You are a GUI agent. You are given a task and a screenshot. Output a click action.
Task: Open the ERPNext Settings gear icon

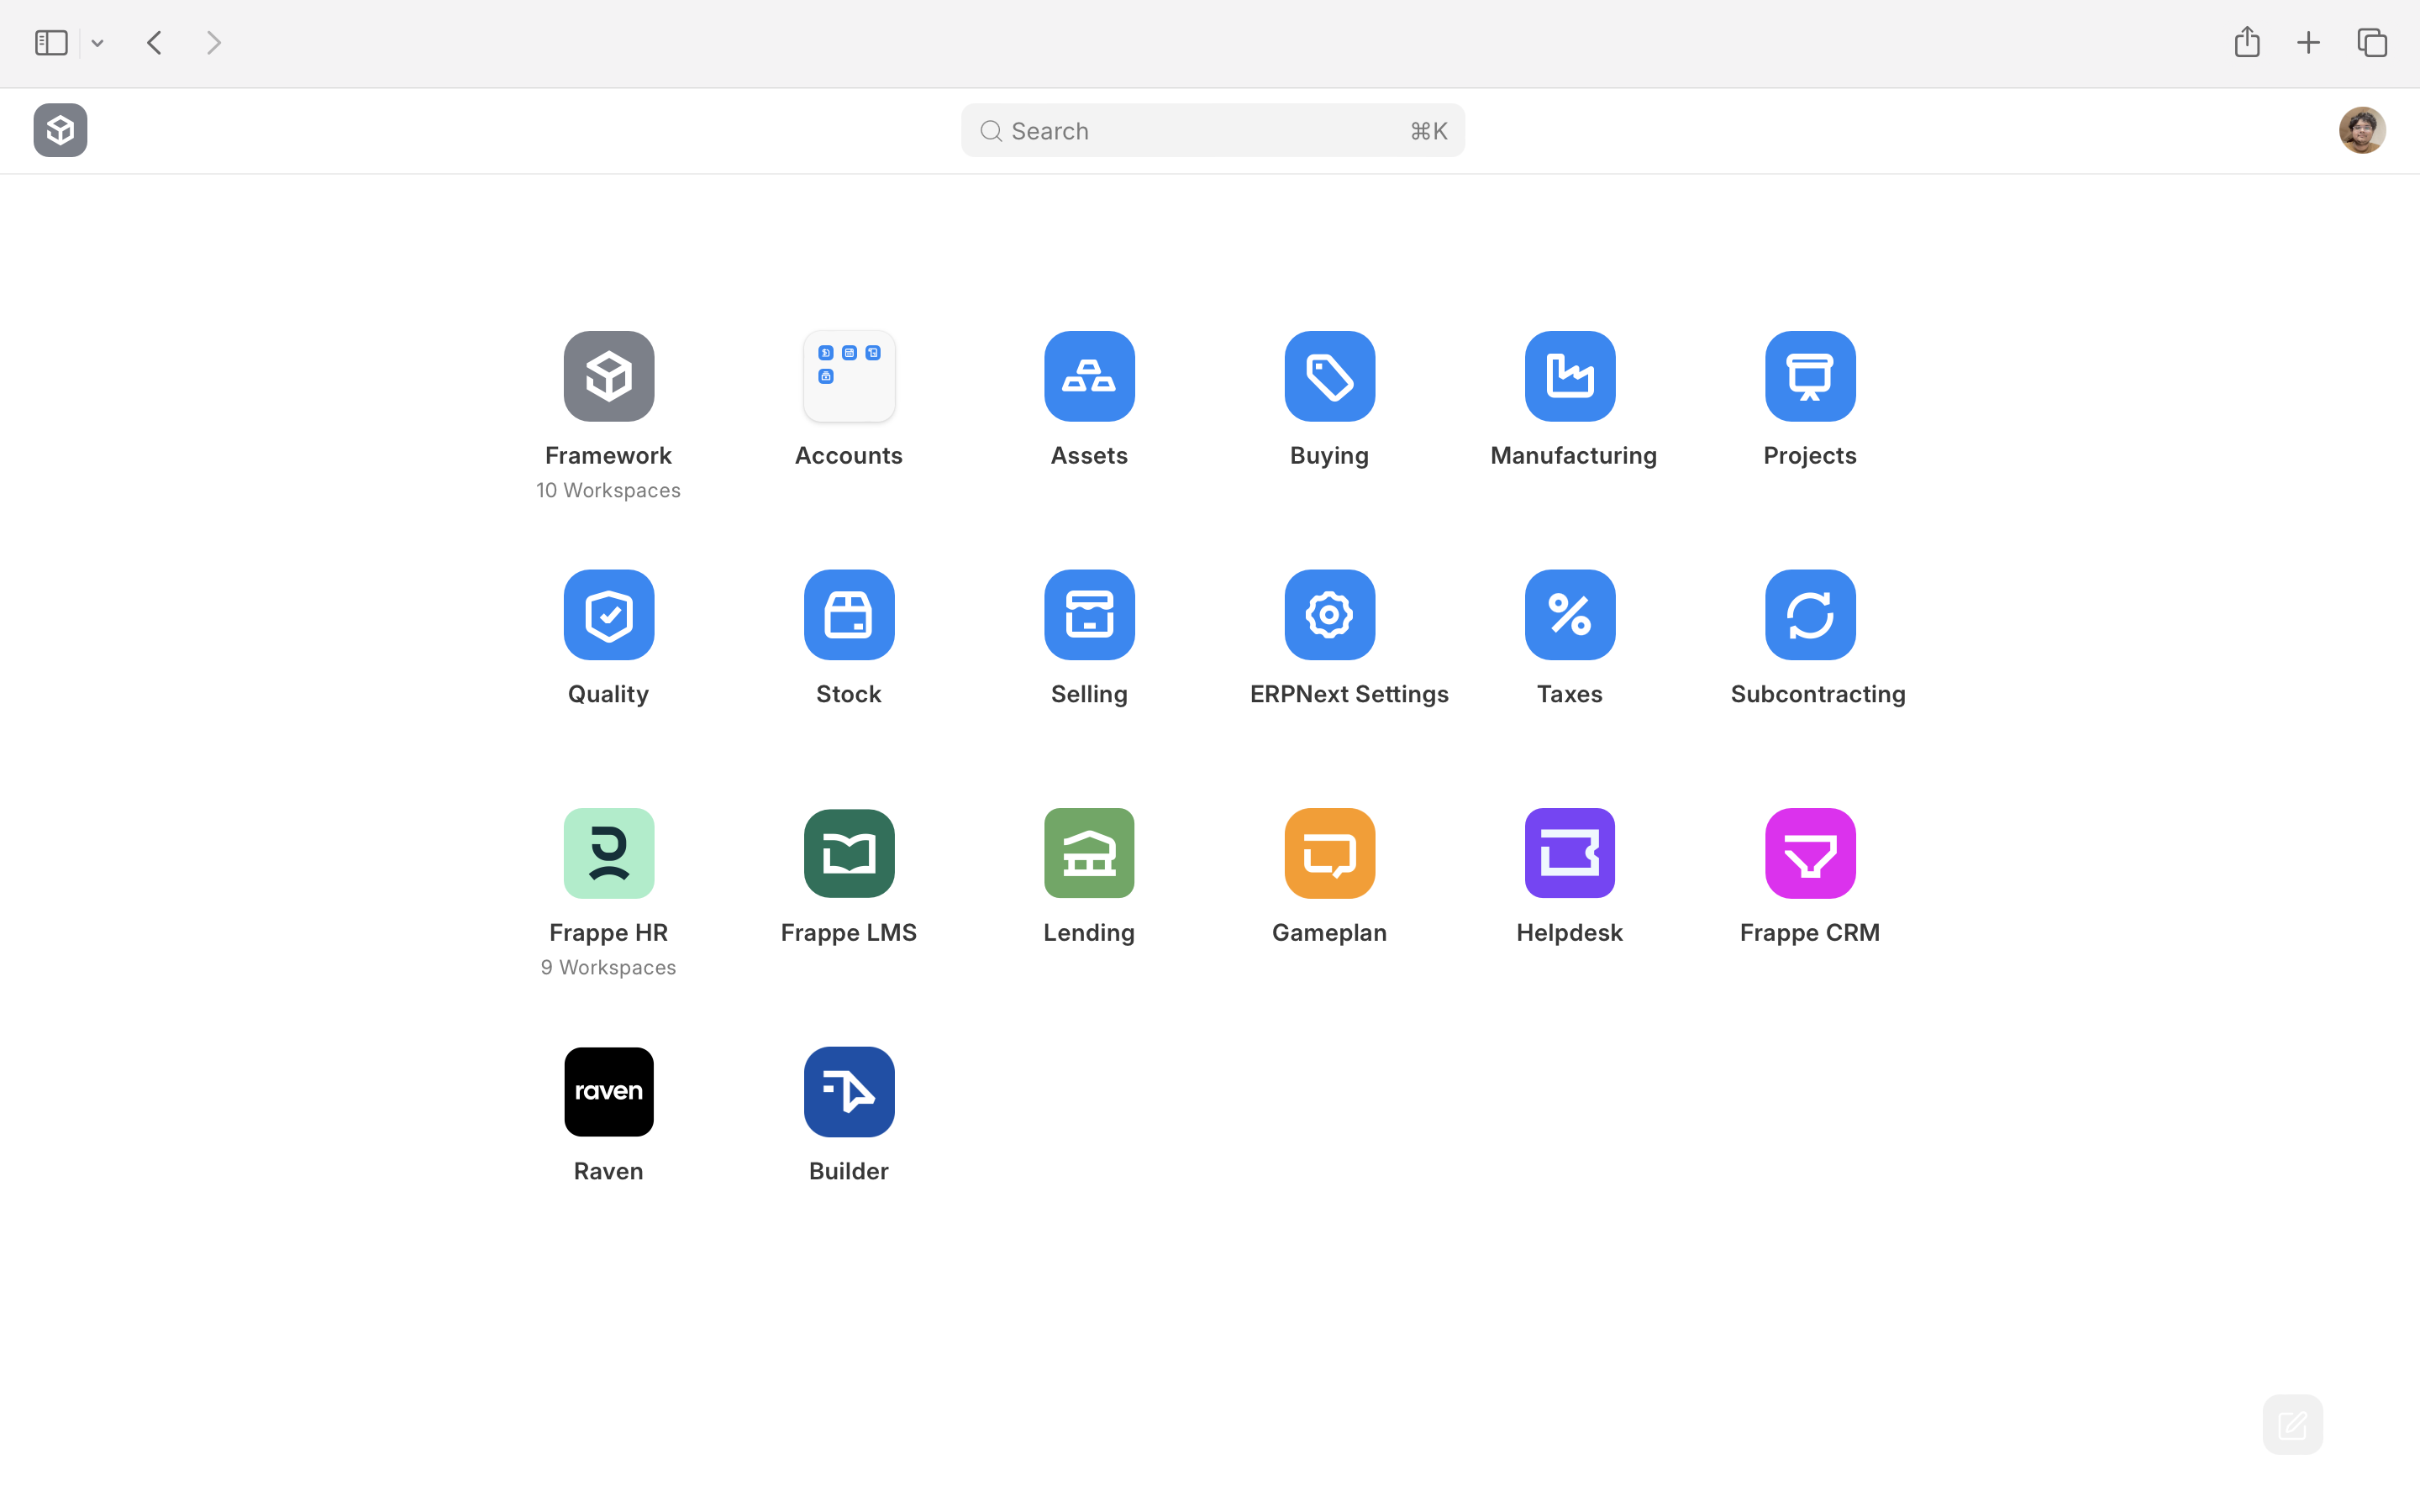[x=1329, y=615]
